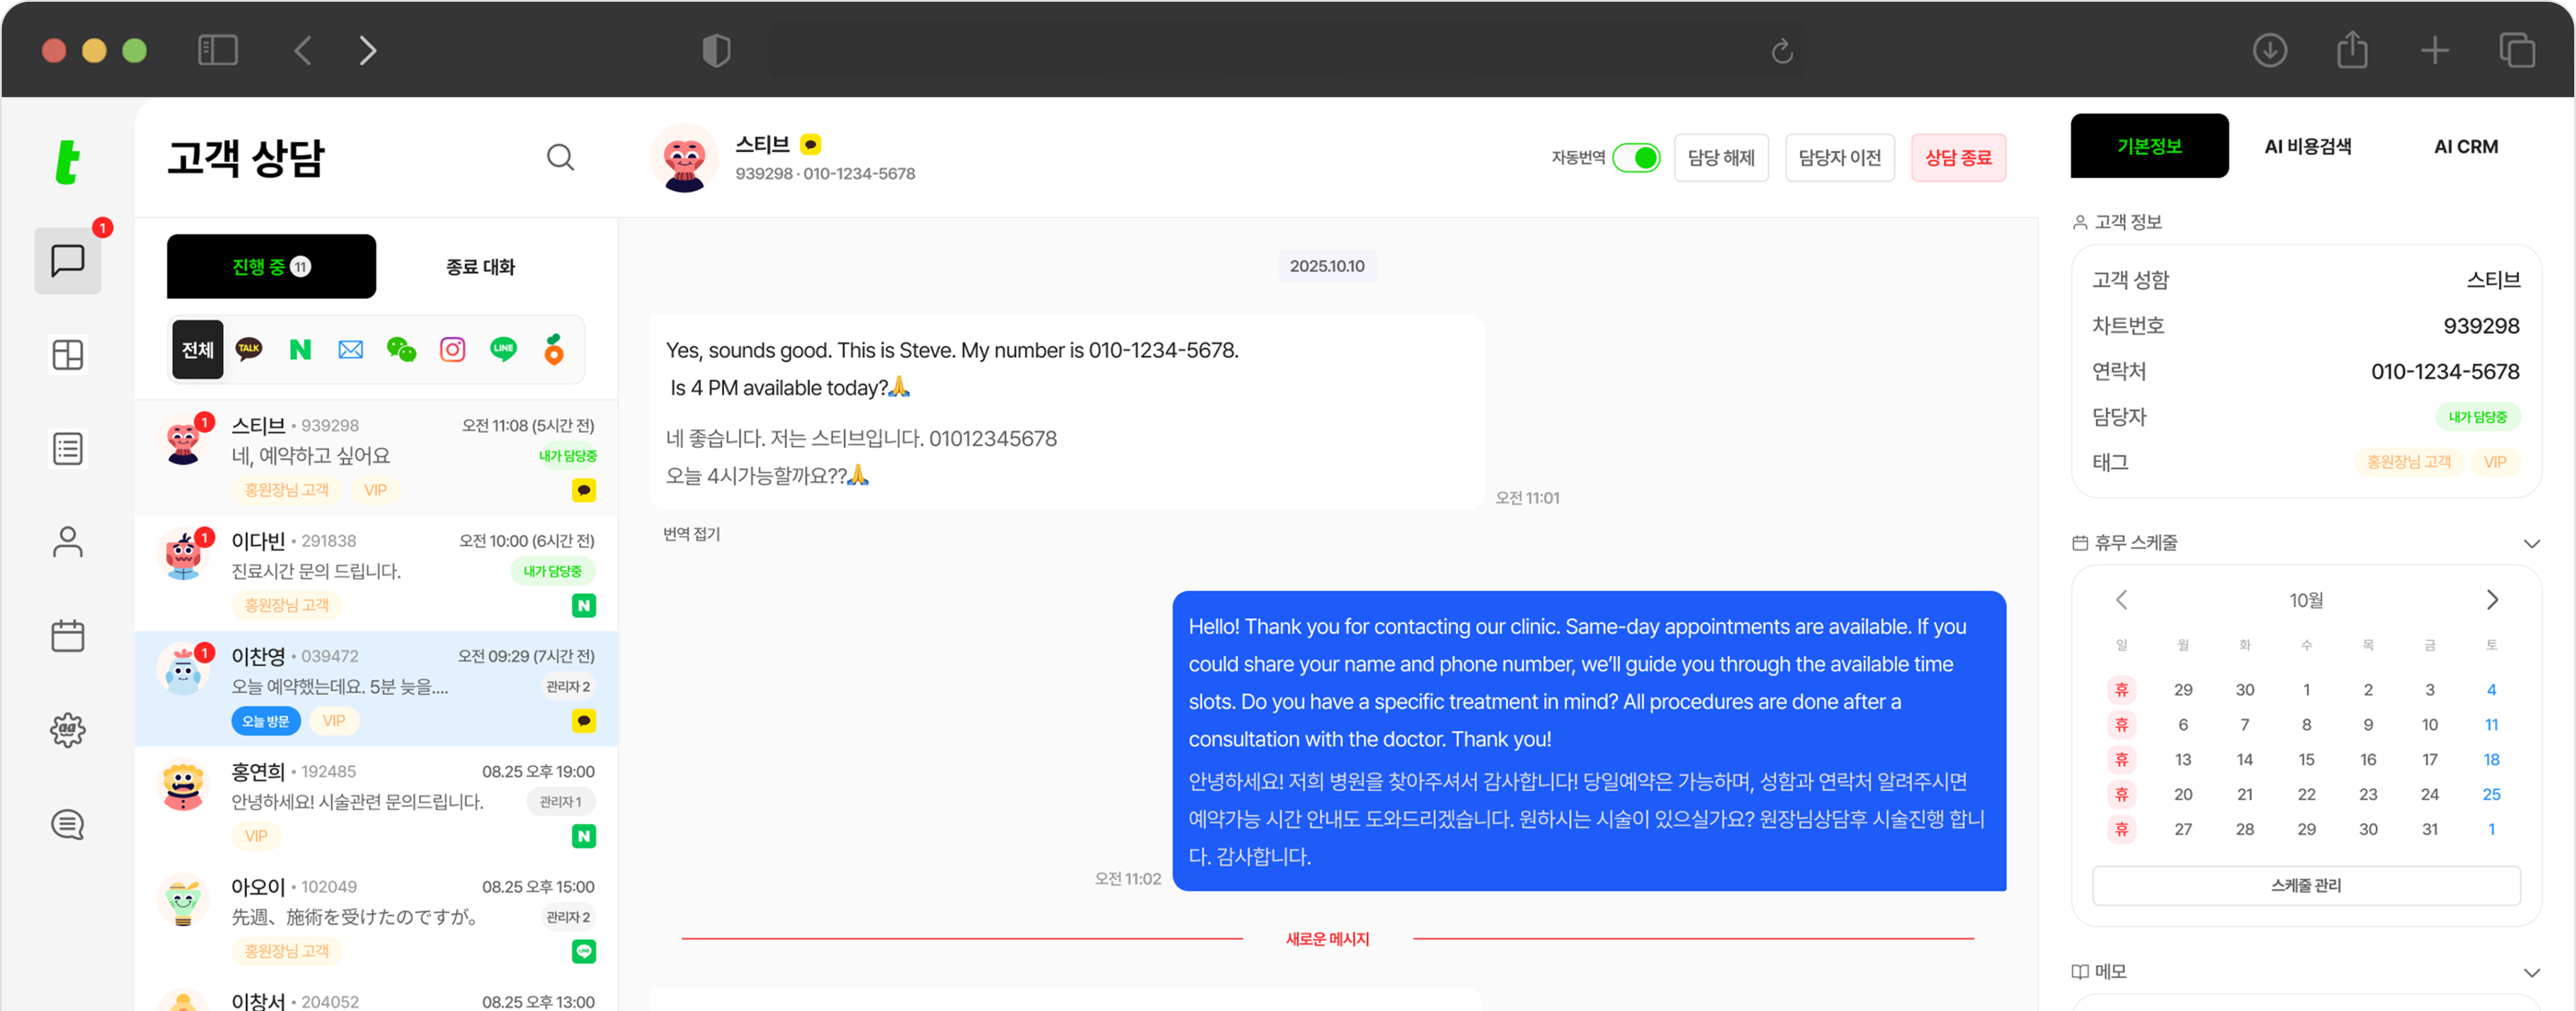Filter chats by WeChat channel icon
The image size is (2576, 1011).
point(401,349)
